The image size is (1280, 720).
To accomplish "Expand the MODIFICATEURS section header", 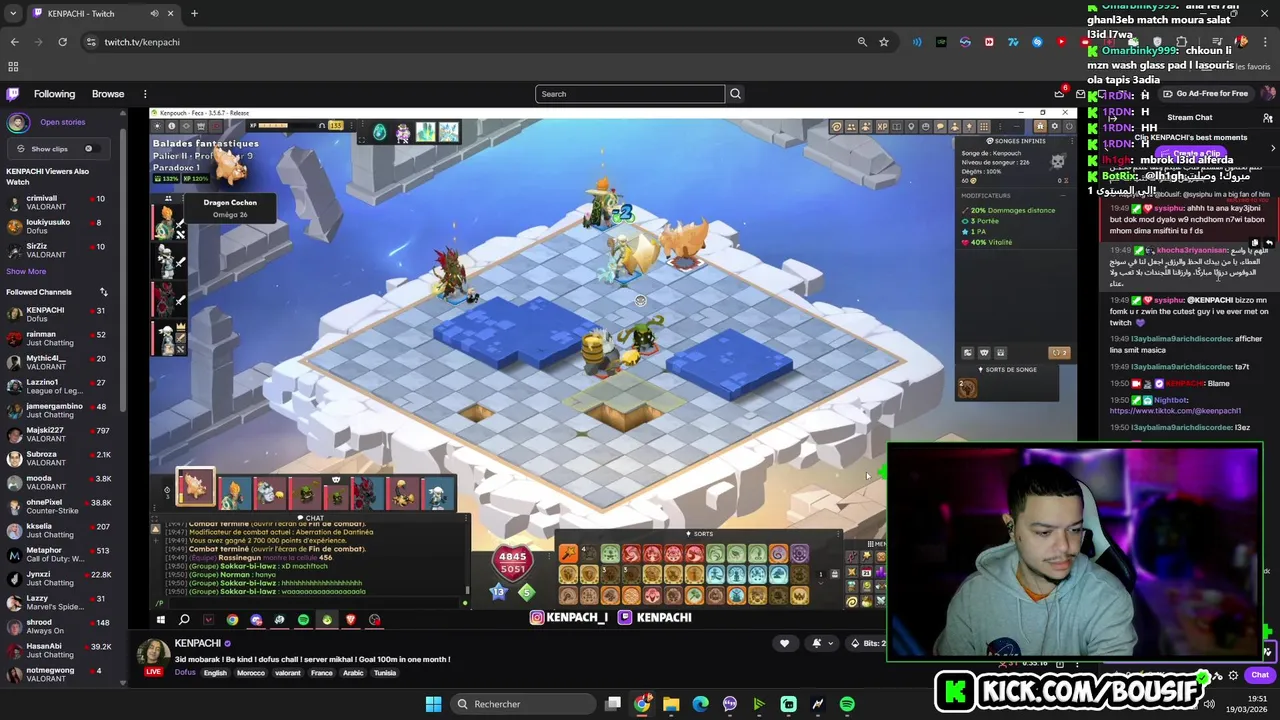I will [x=986, y=195].
